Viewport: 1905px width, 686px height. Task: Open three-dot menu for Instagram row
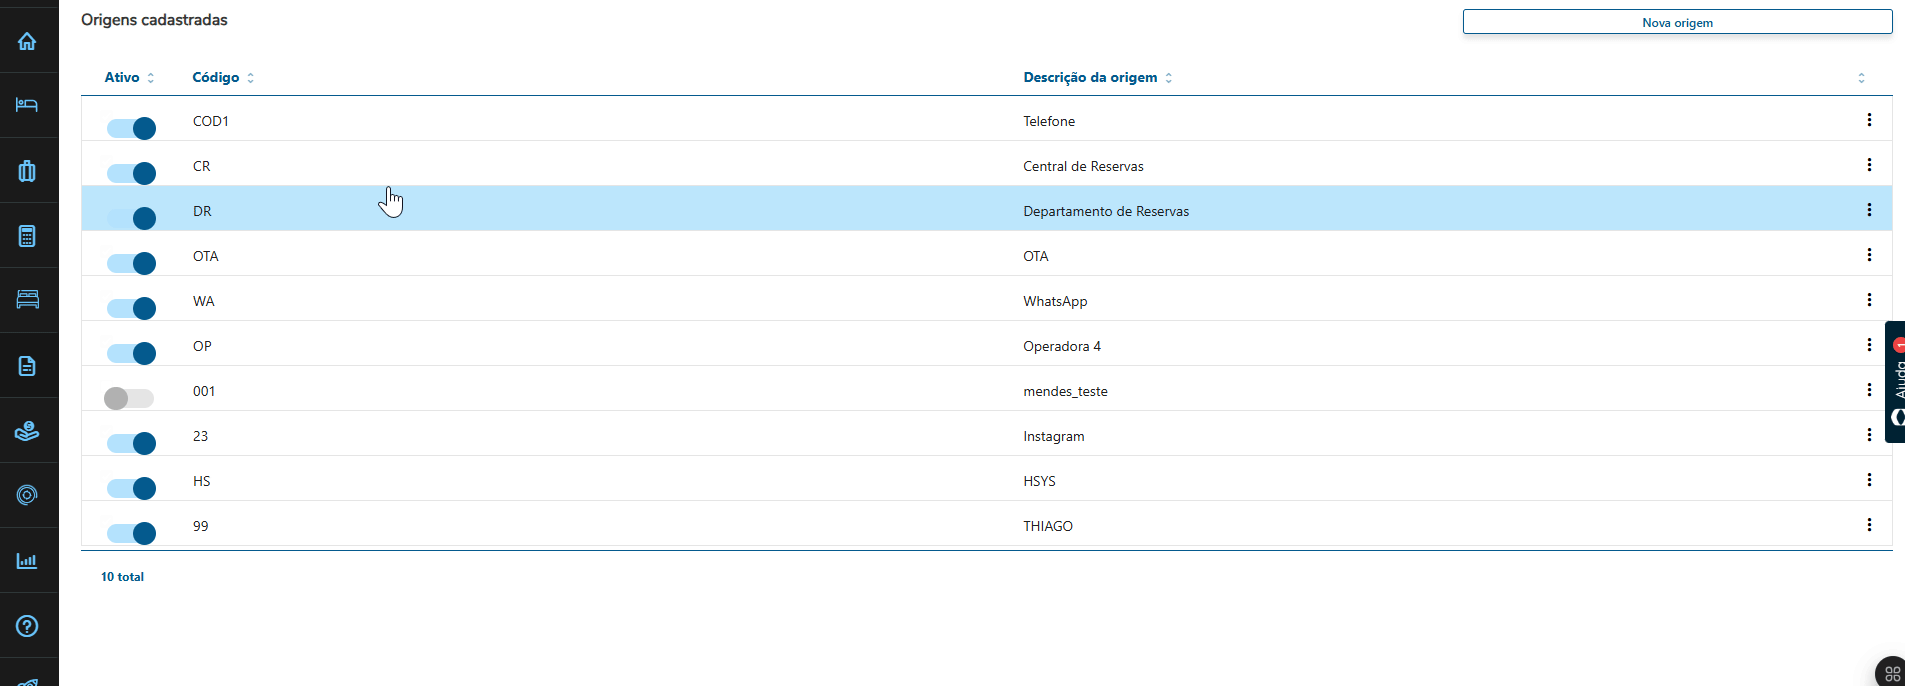click(1869, 435)
